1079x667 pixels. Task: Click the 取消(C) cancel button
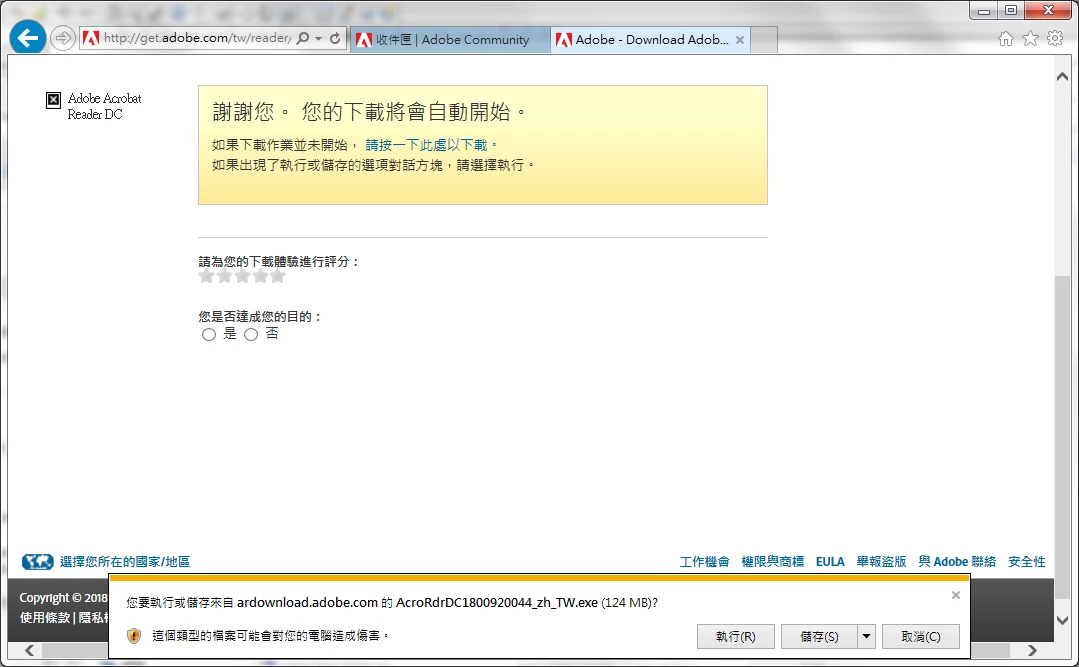[x=921, y=637]
